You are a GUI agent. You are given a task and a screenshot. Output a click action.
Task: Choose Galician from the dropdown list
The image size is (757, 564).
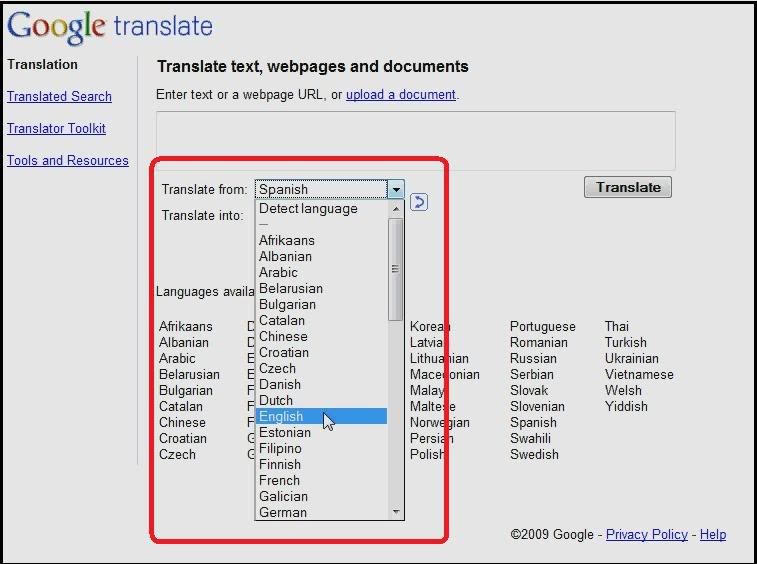[x=322, y=496]
